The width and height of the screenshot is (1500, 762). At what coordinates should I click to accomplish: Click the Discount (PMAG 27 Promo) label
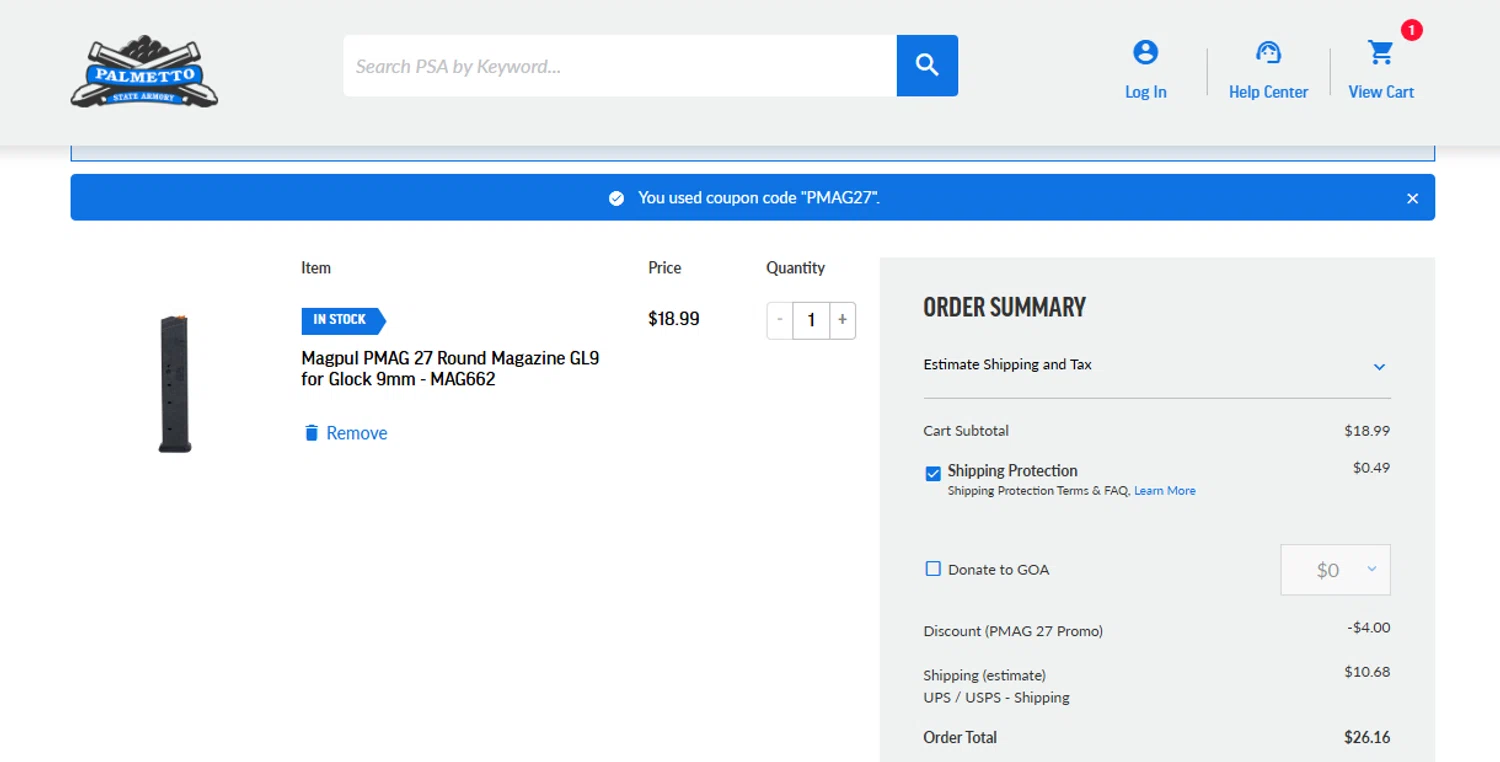1013,631
